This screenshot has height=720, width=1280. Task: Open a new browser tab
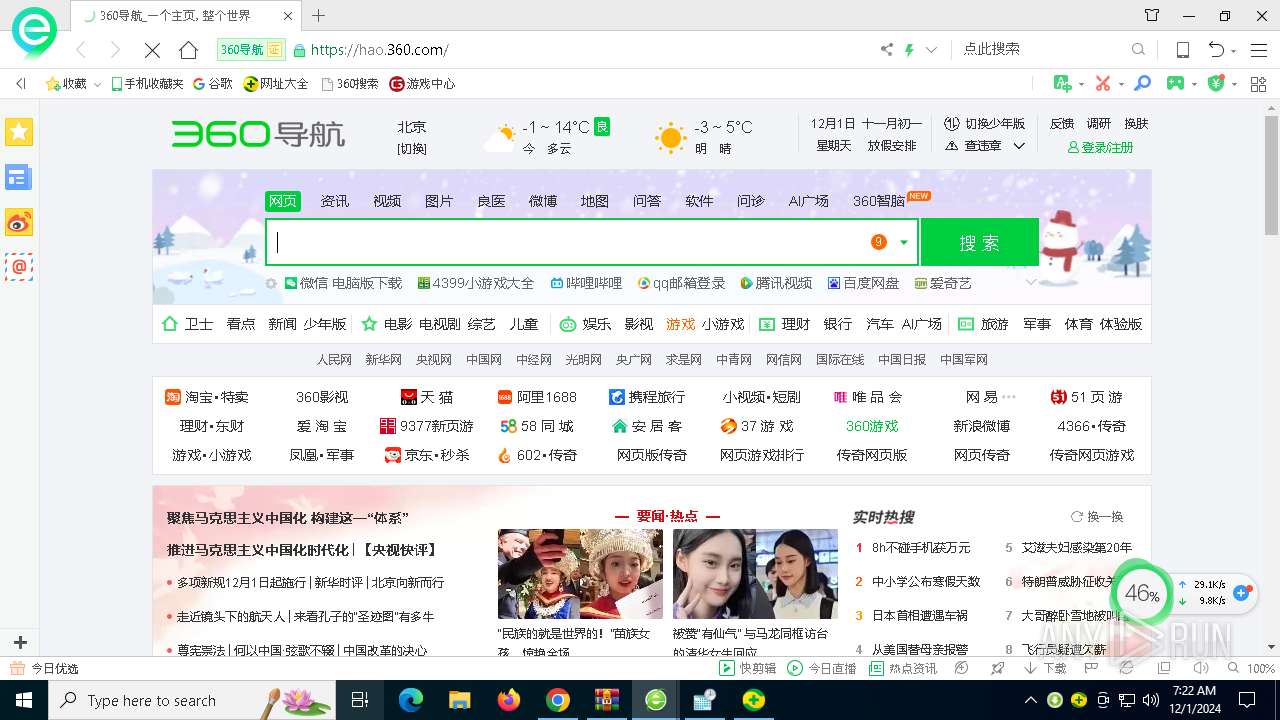(318, 15)
